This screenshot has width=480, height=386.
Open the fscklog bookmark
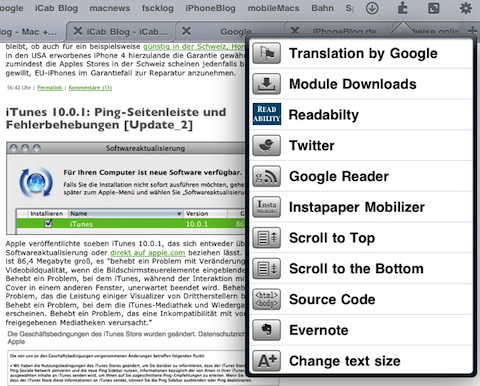(x=158, y=8)
